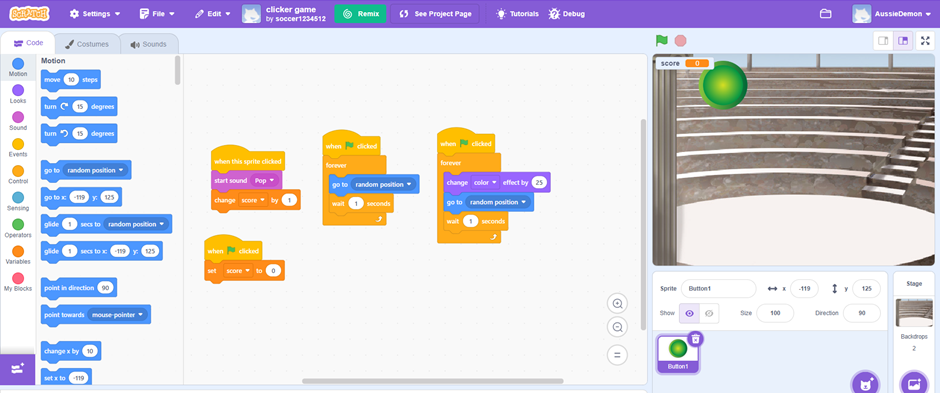Reset workspace zoom with equals icon
The image size is (940, 393).
pyautogui.click(x=617, y=355)
